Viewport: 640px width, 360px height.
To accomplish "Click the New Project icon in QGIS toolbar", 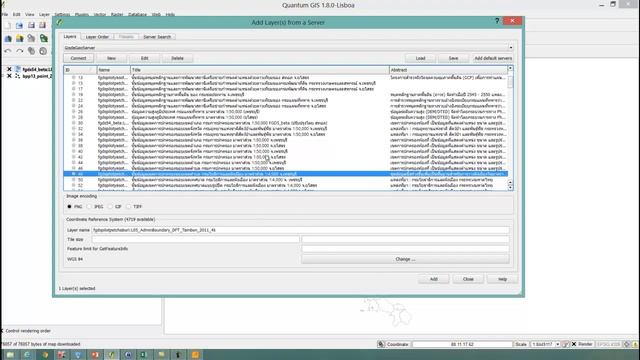I will coord(8,25).
